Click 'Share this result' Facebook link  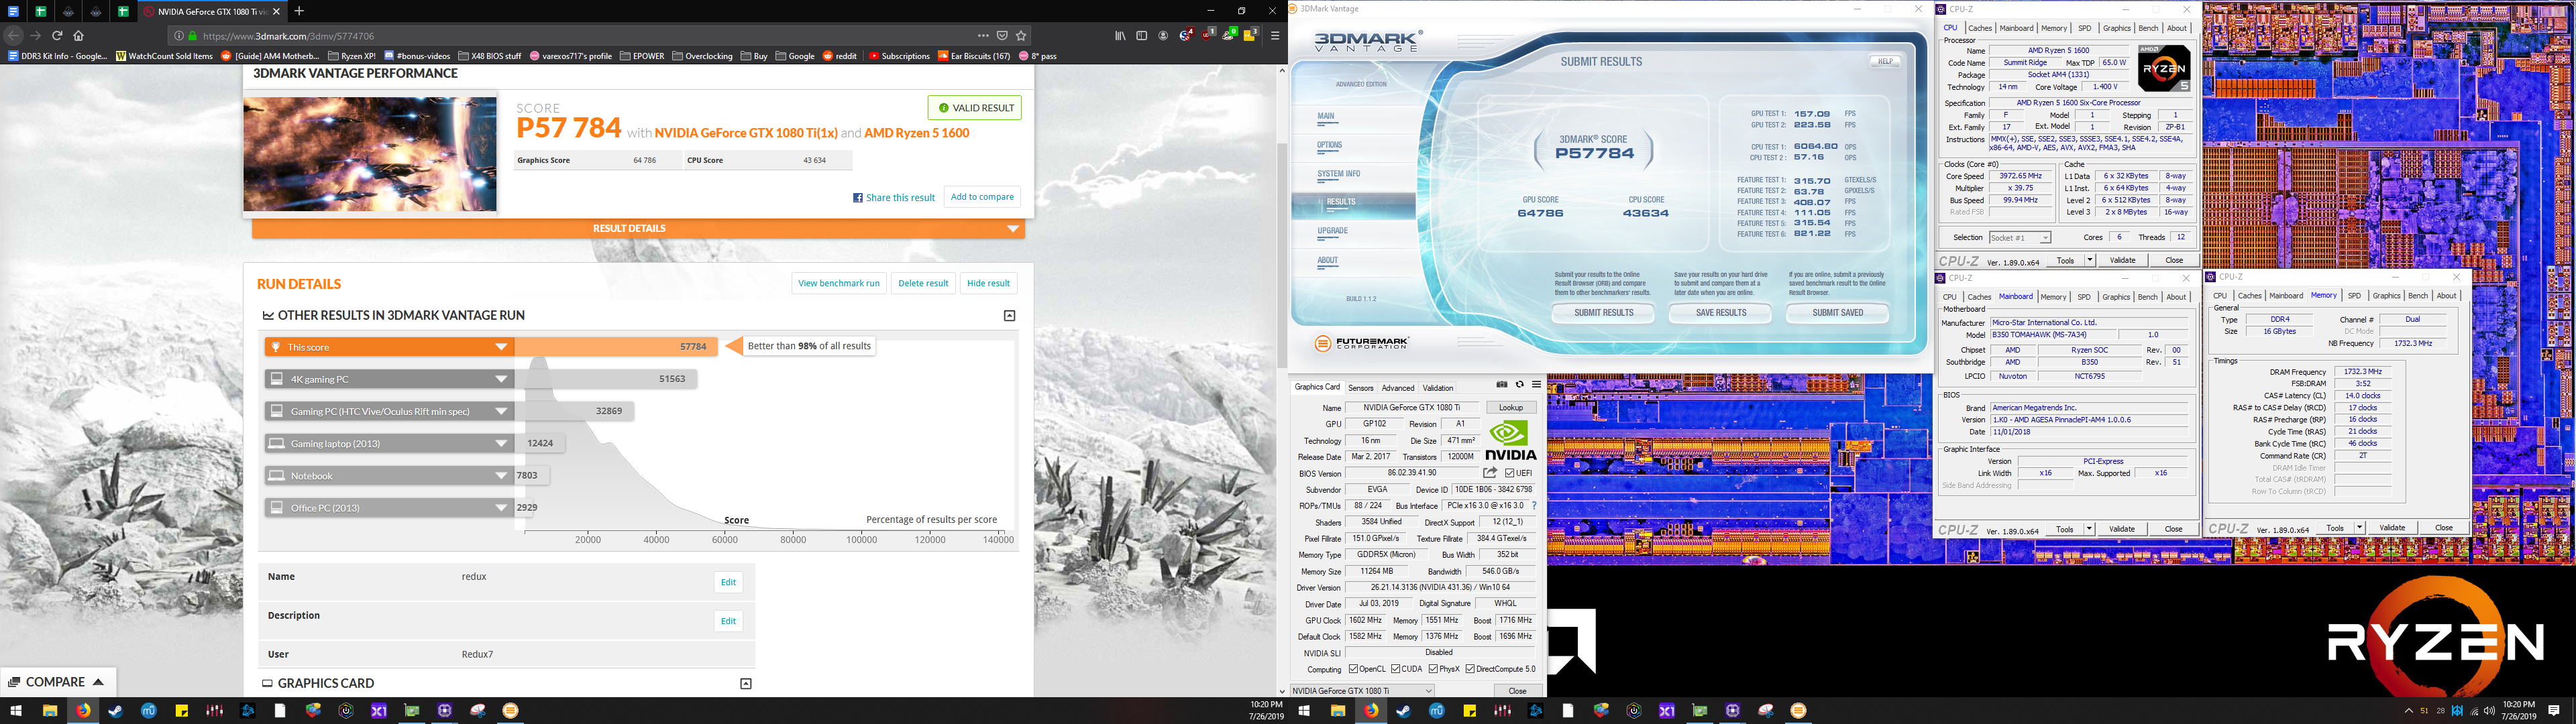click(894, 198)
